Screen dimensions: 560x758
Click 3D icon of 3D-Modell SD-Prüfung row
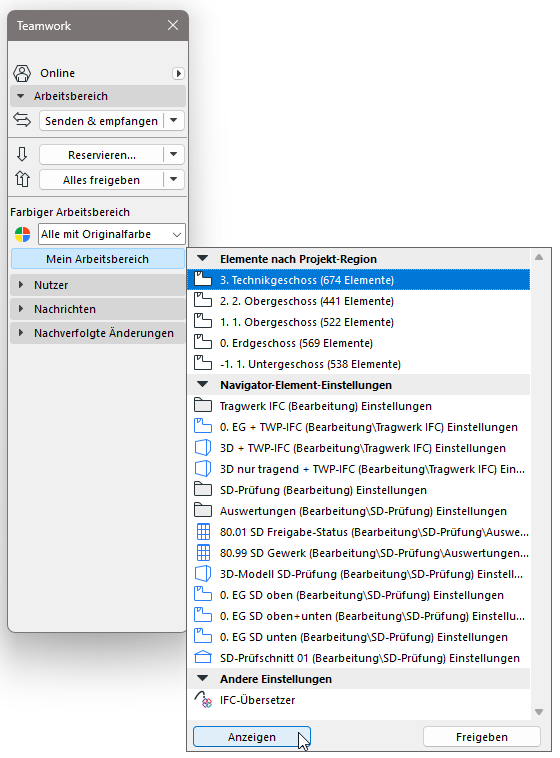point(203,573)
